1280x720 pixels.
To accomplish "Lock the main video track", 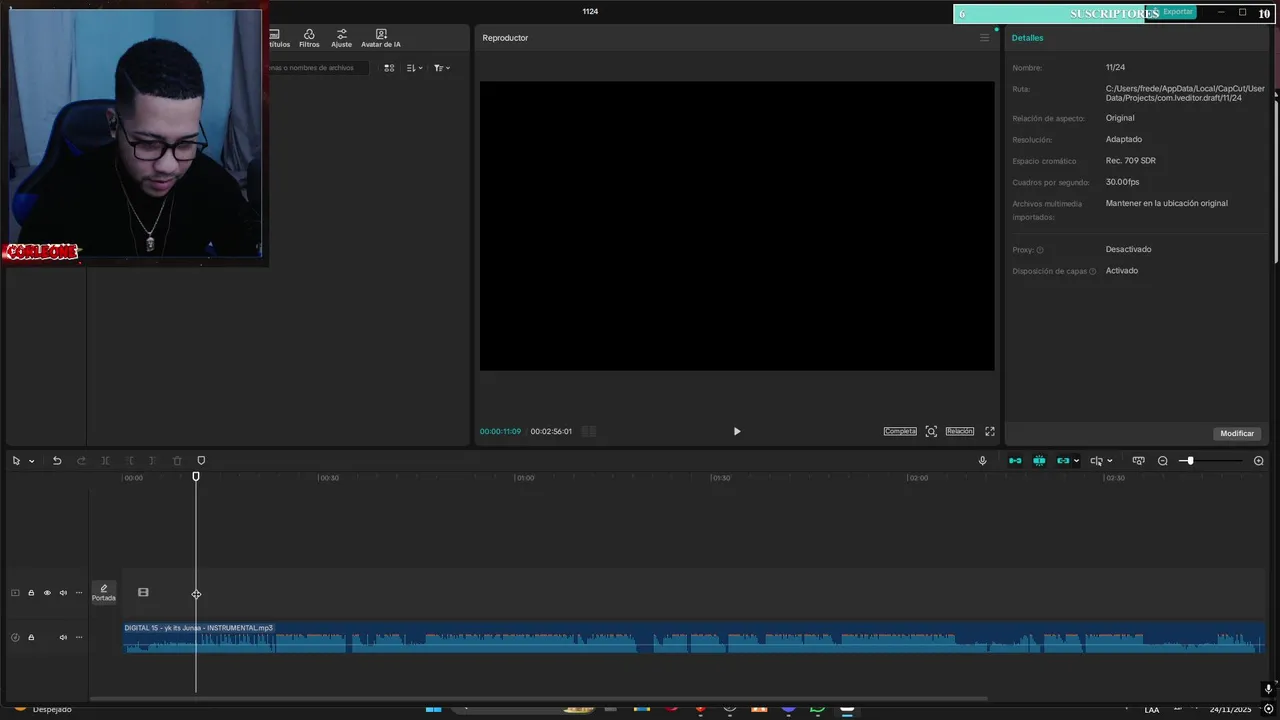I will pos(31,593).
